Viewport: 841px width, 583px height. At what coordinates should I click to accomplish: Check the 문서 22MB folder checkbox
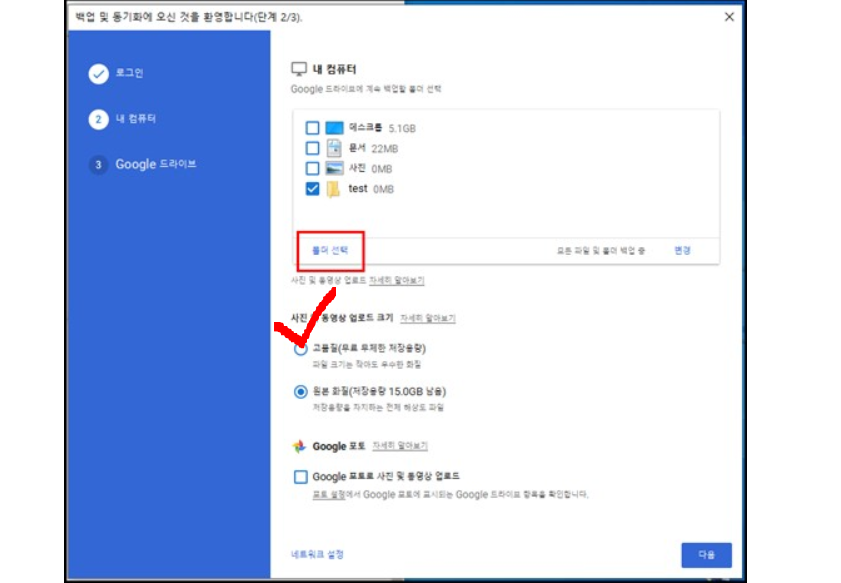(312, 148)
